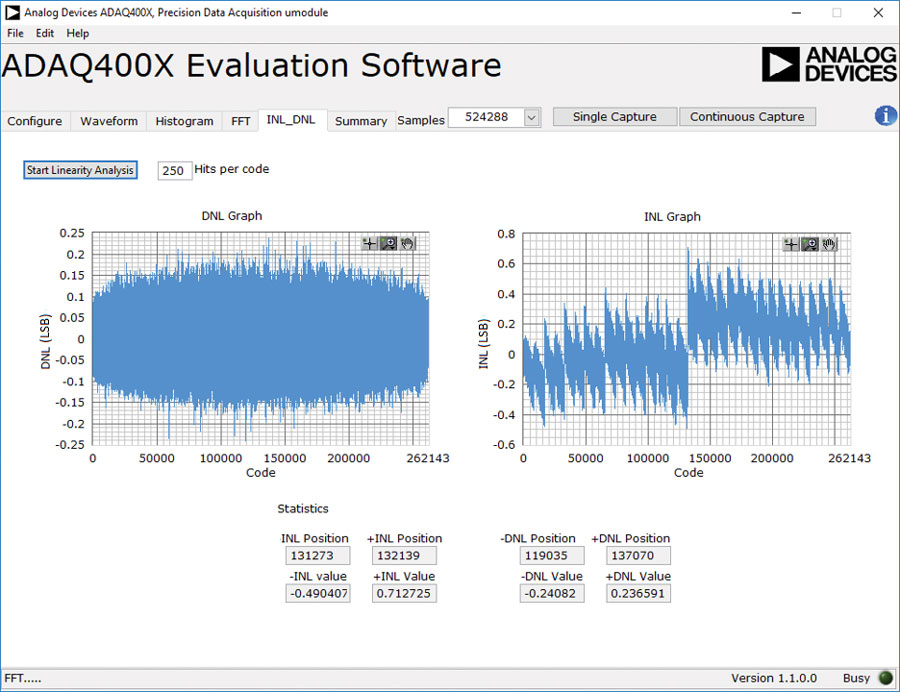Select the DNL graph zoom tool
Screen dimensions: 900x692
click(x=389, y=243)
